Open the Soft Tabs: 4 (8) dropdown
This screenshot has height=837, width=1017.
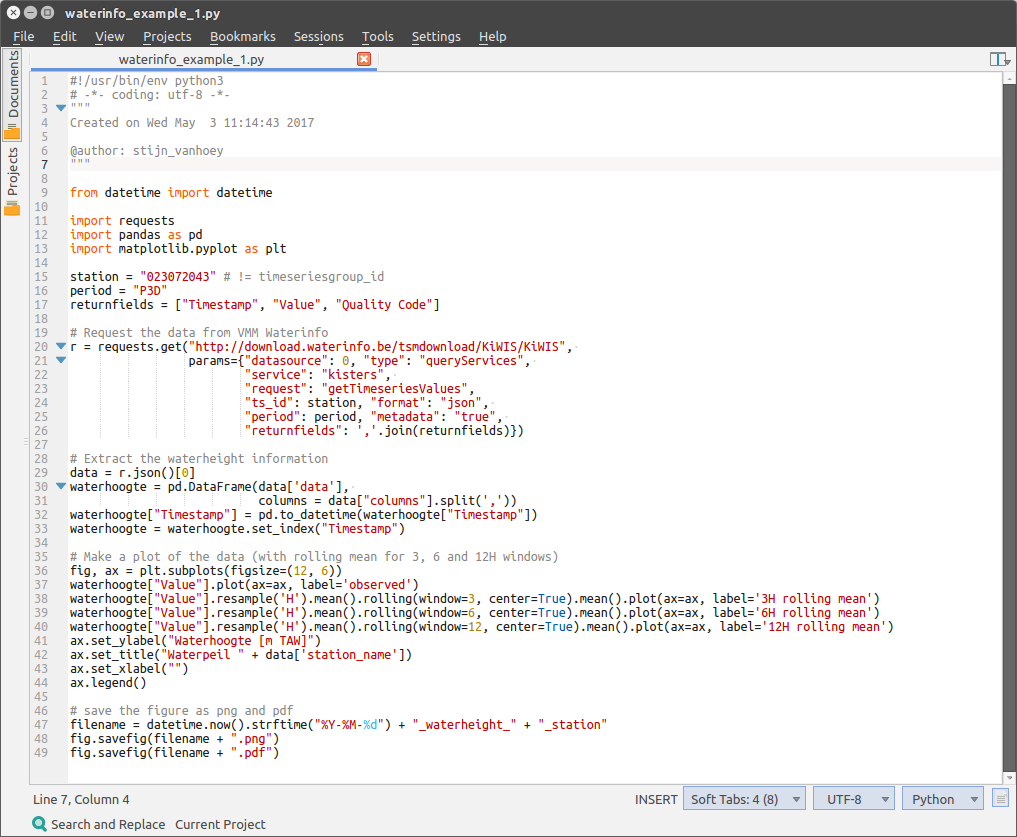coord(744,799)
